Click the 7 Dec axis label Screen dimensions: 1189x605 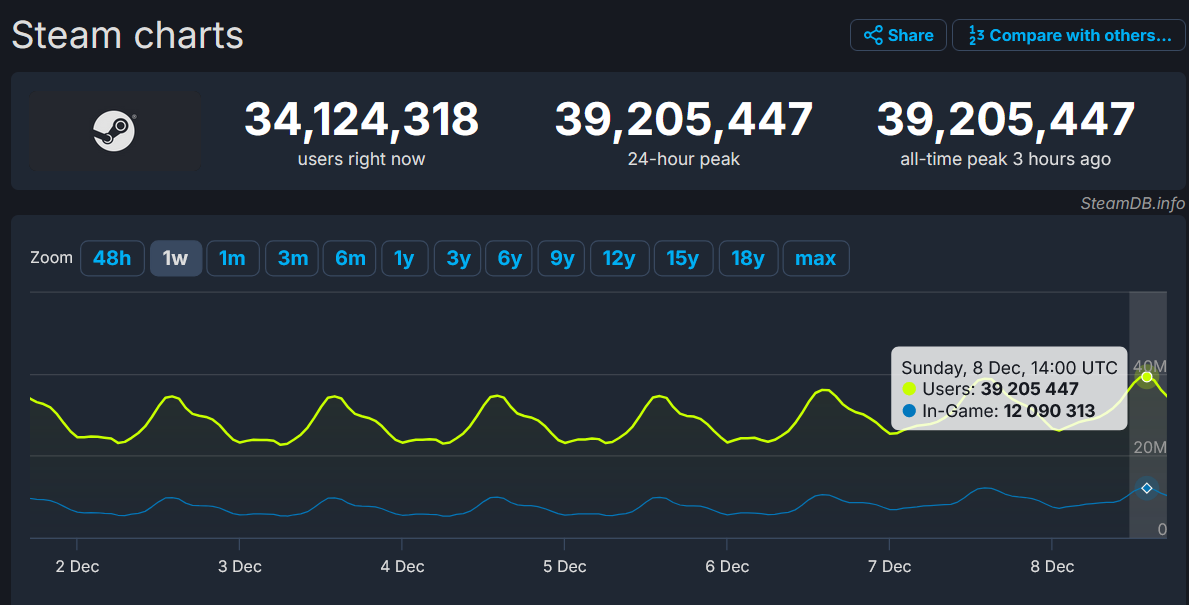[x=889, y=566]
